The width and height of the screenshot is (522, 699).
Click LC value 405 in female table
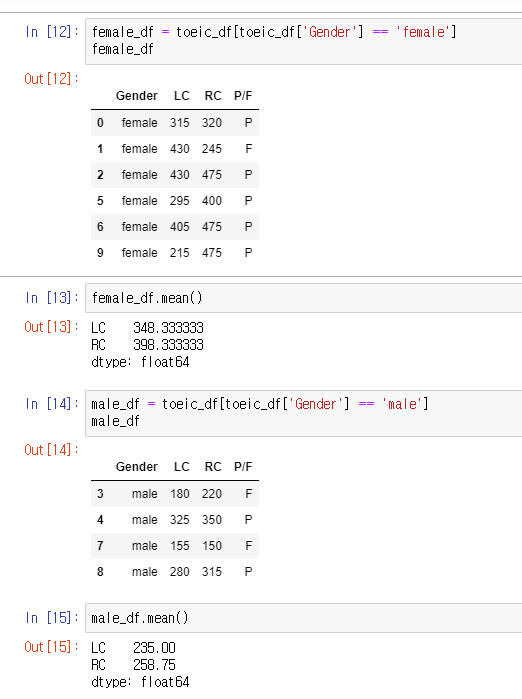pos(180,227)
